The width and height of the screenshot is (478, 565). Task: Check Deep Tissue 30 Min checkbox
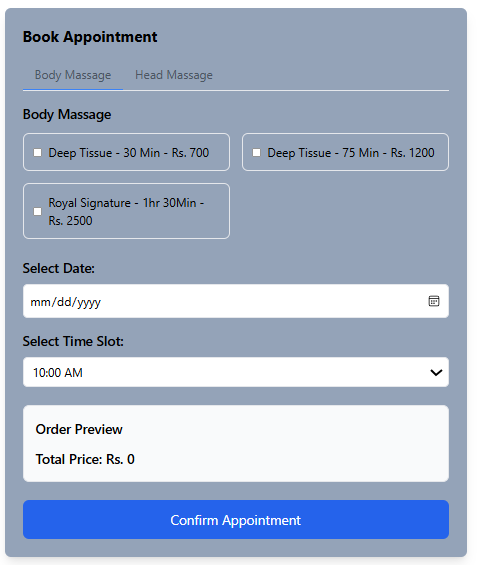point(37,152)
